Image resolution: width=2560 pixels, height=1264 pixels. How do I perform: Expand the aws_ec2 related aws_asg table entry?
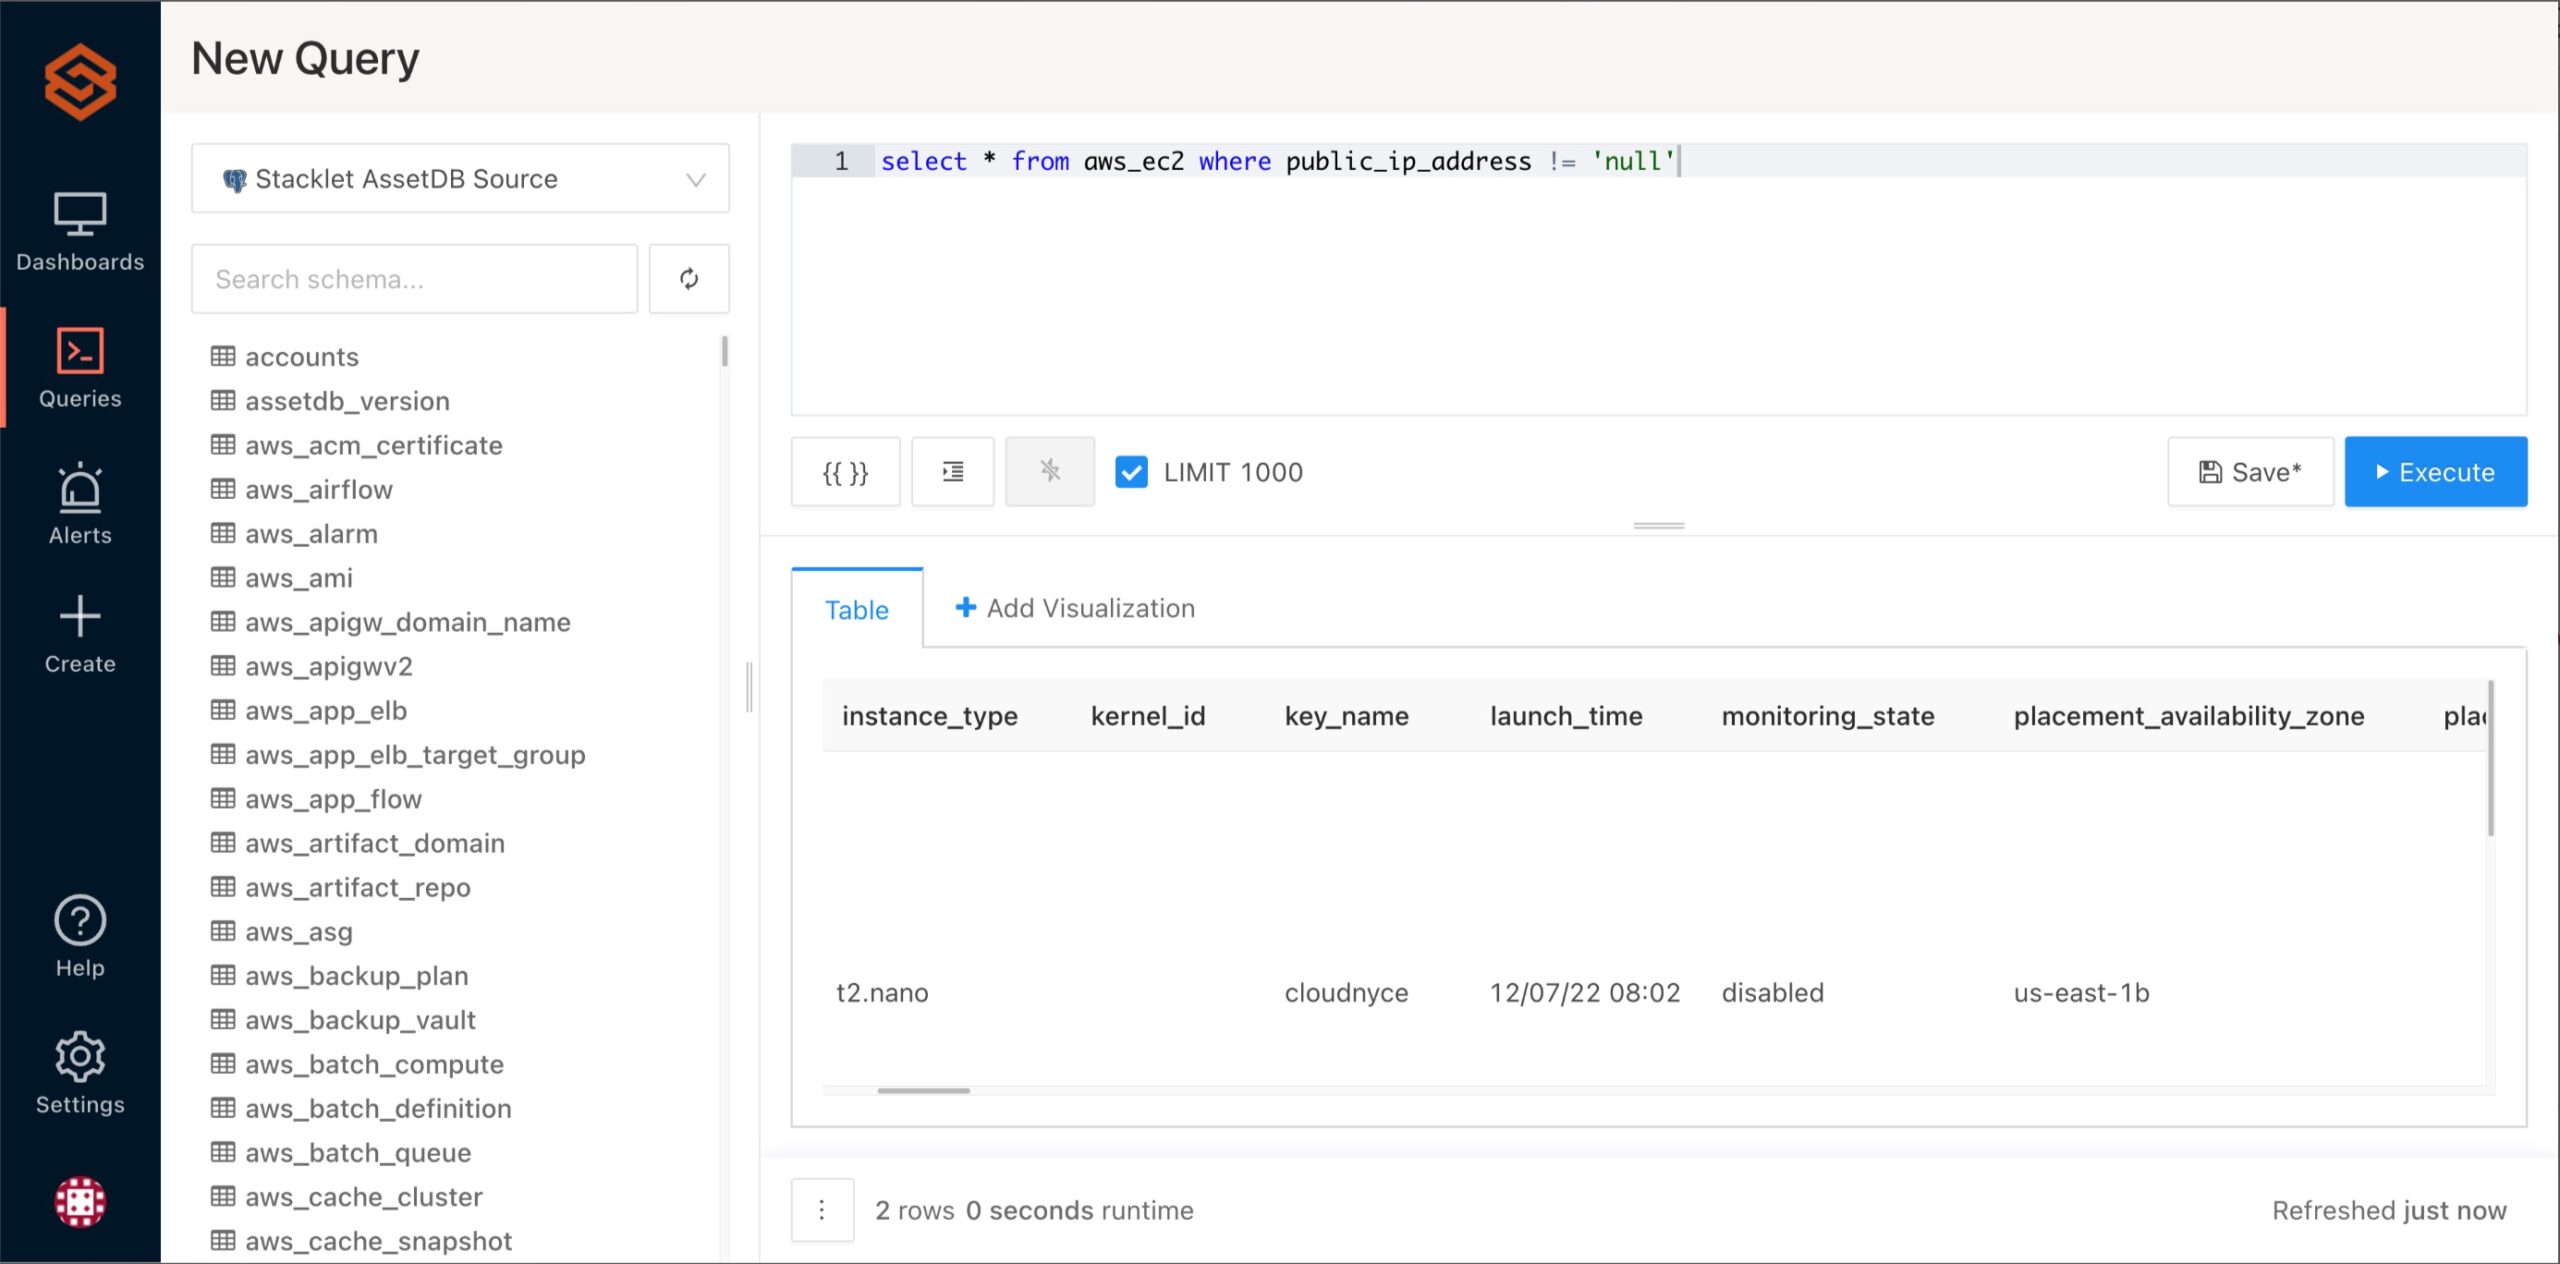(298, 931)
